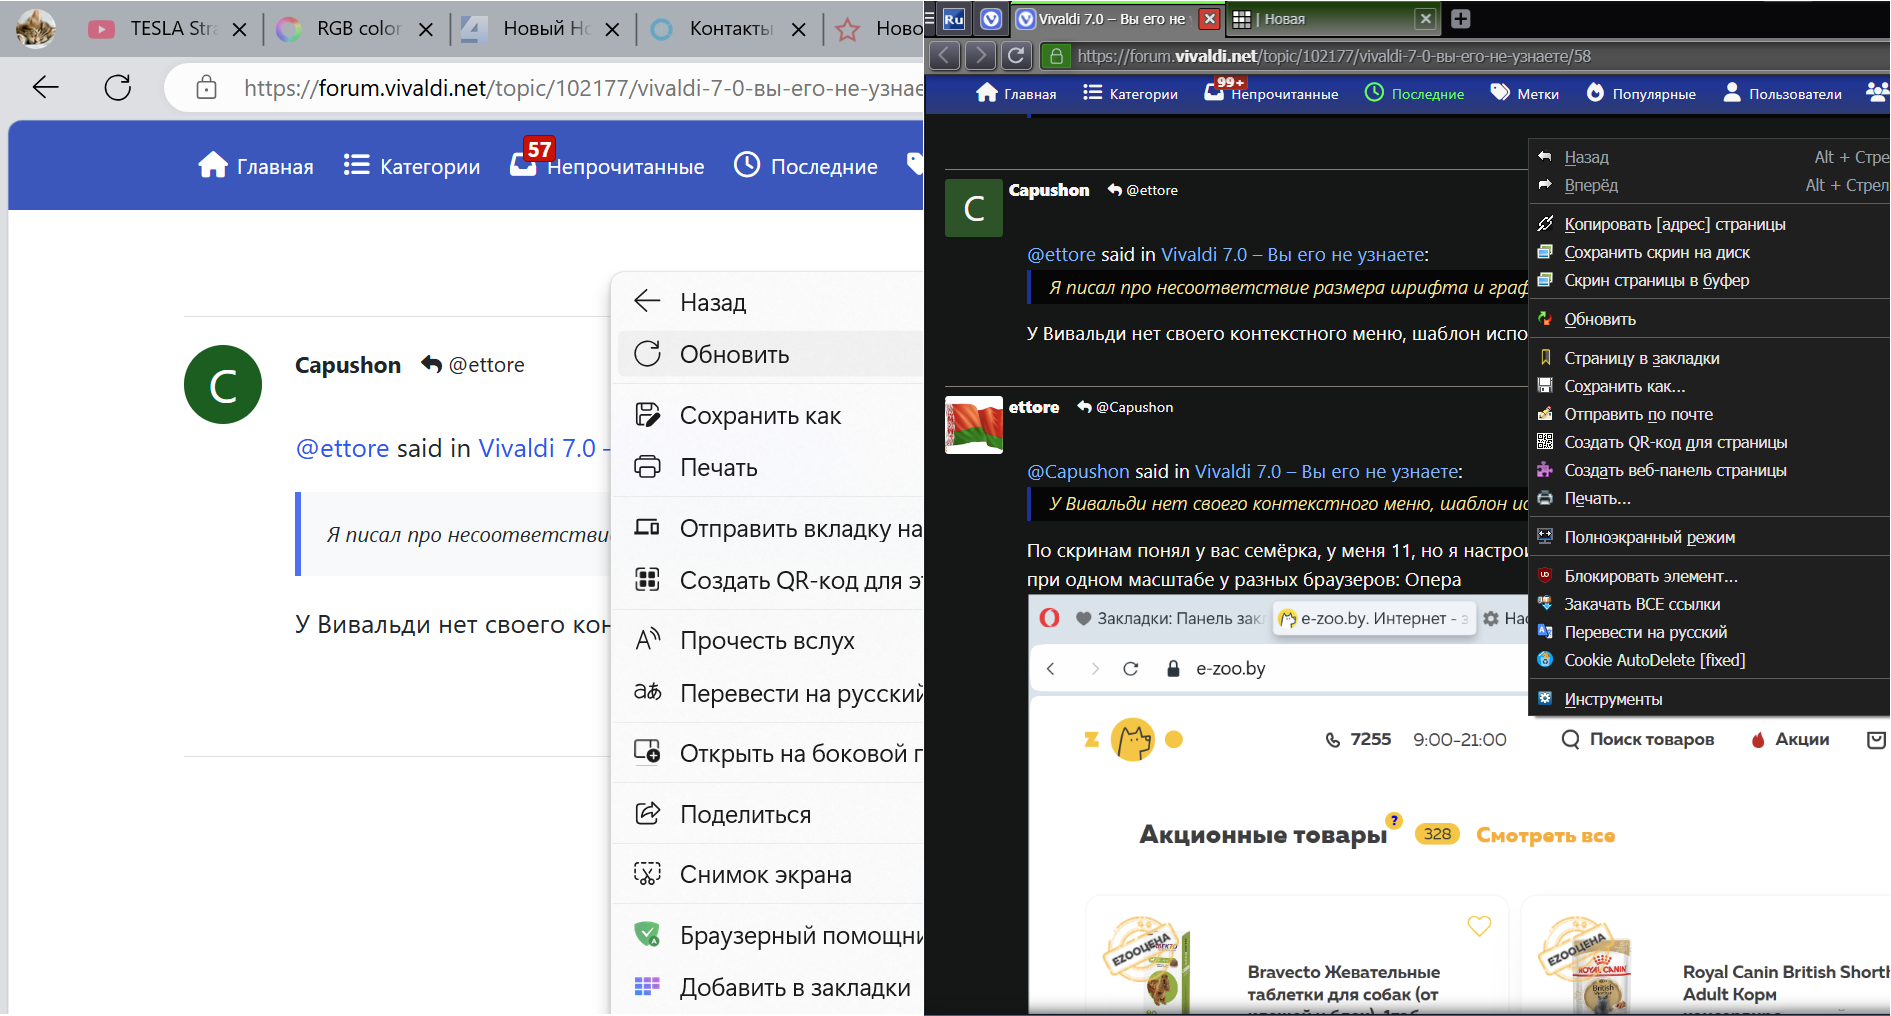Choose Обновить in Vivaldi context menu
The image size is (1891, 1016).
pyautogui.click(x=1710, y=319)
